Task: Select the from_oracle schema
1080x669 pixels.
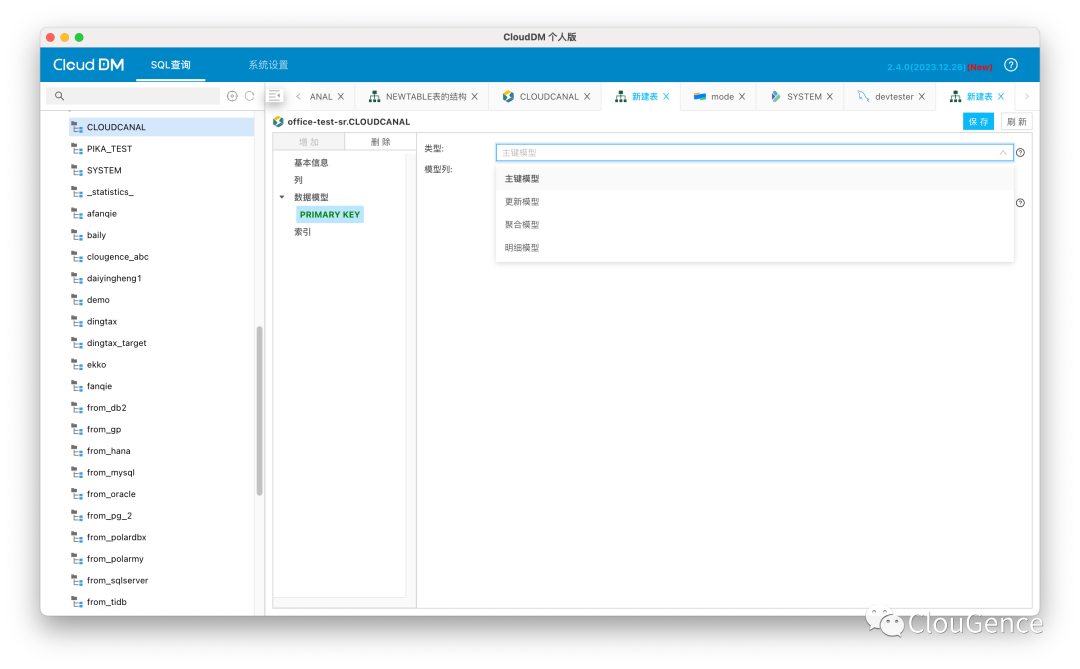Action: coord(111,494)
